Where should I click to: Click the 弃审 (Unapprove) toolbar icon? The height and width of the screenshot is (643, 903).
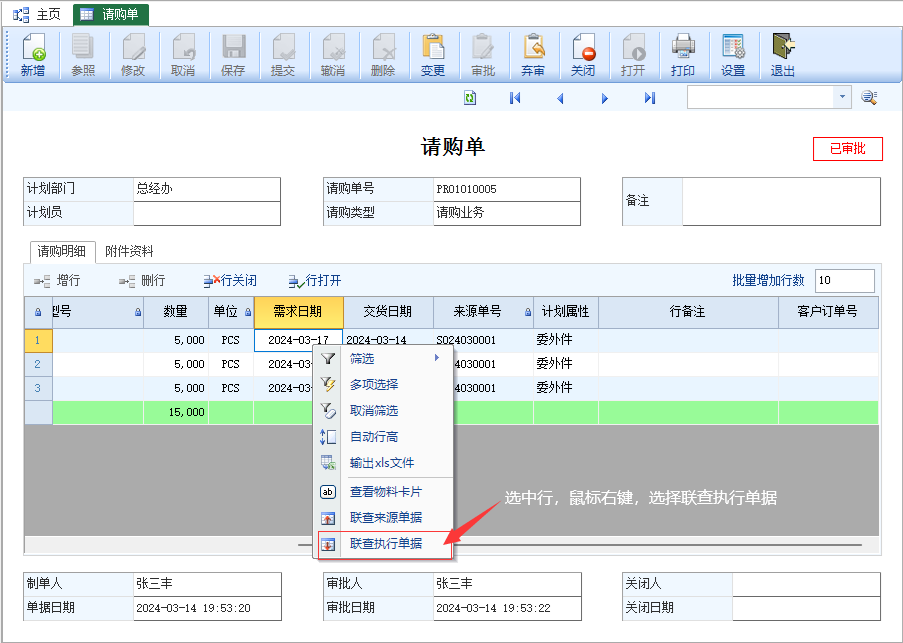tap(533, 55)
